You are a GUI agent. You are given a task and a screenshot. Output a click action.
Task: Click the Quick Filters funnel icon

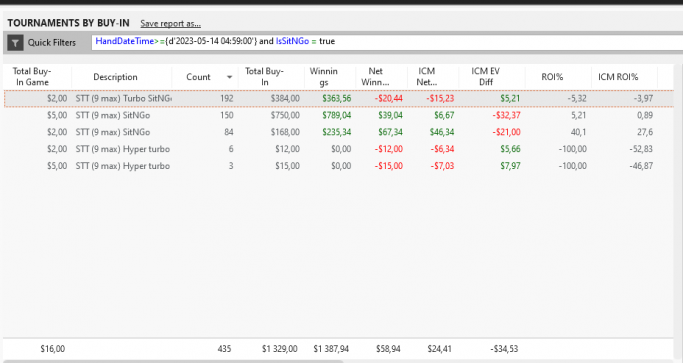click(x=15, y=43)
